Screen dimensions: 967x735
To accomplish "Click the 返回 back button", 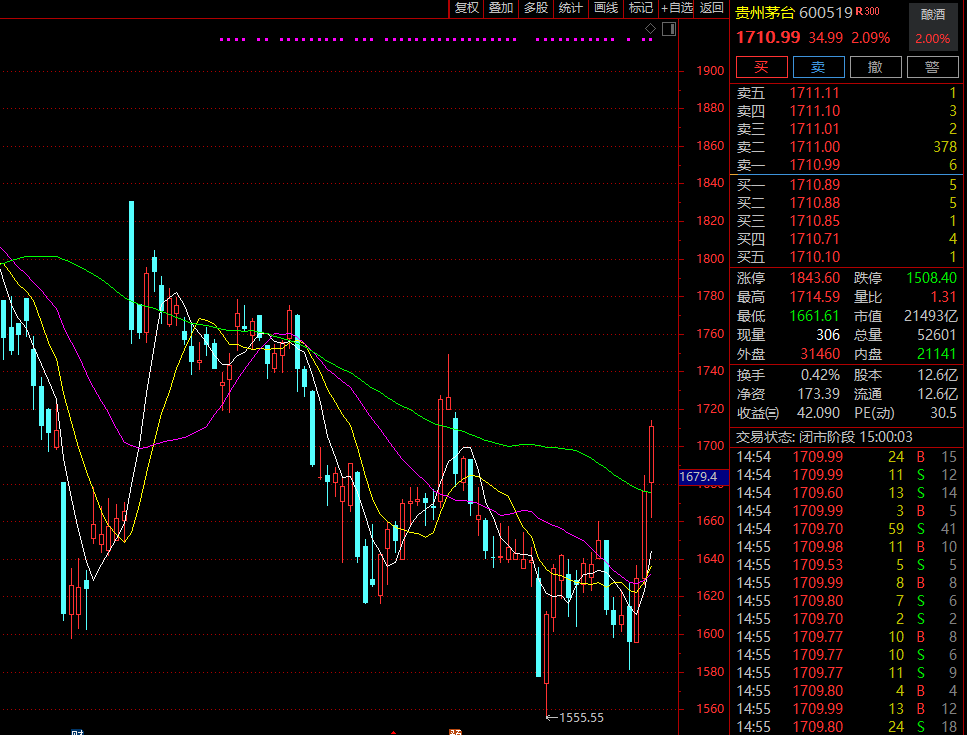I will pos(711,8).
